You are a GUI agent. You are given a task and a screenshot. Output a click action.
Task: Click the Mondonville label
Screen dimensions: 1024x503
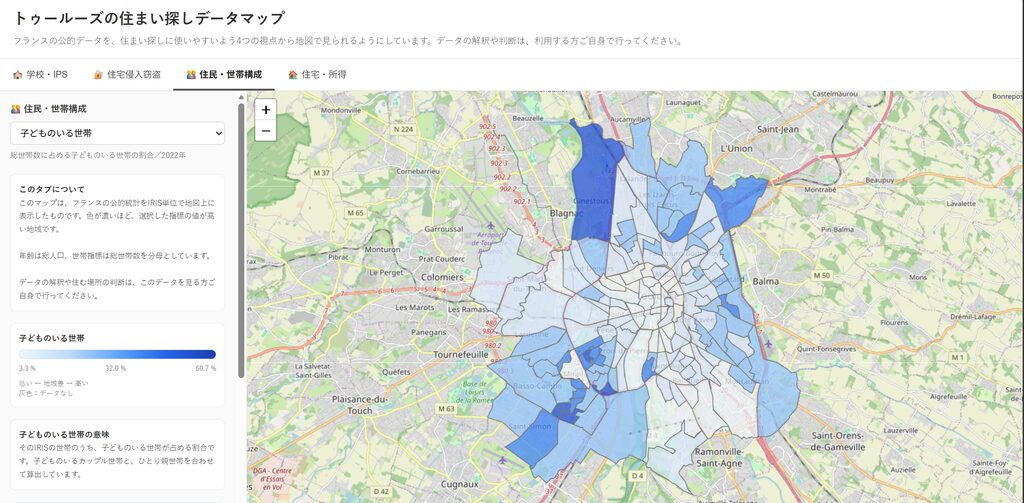coord(340,110)
